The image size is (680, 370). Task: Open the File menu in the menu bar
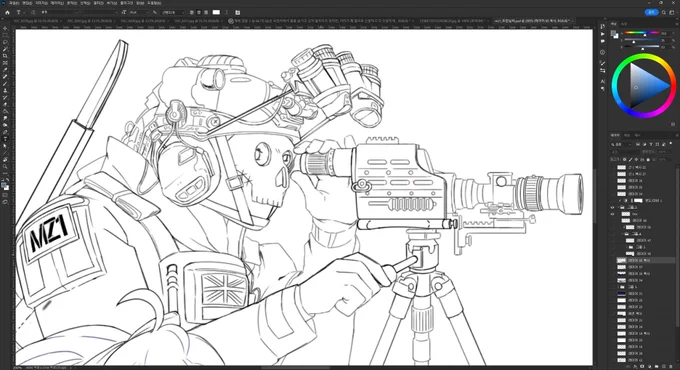coord(14,3)
